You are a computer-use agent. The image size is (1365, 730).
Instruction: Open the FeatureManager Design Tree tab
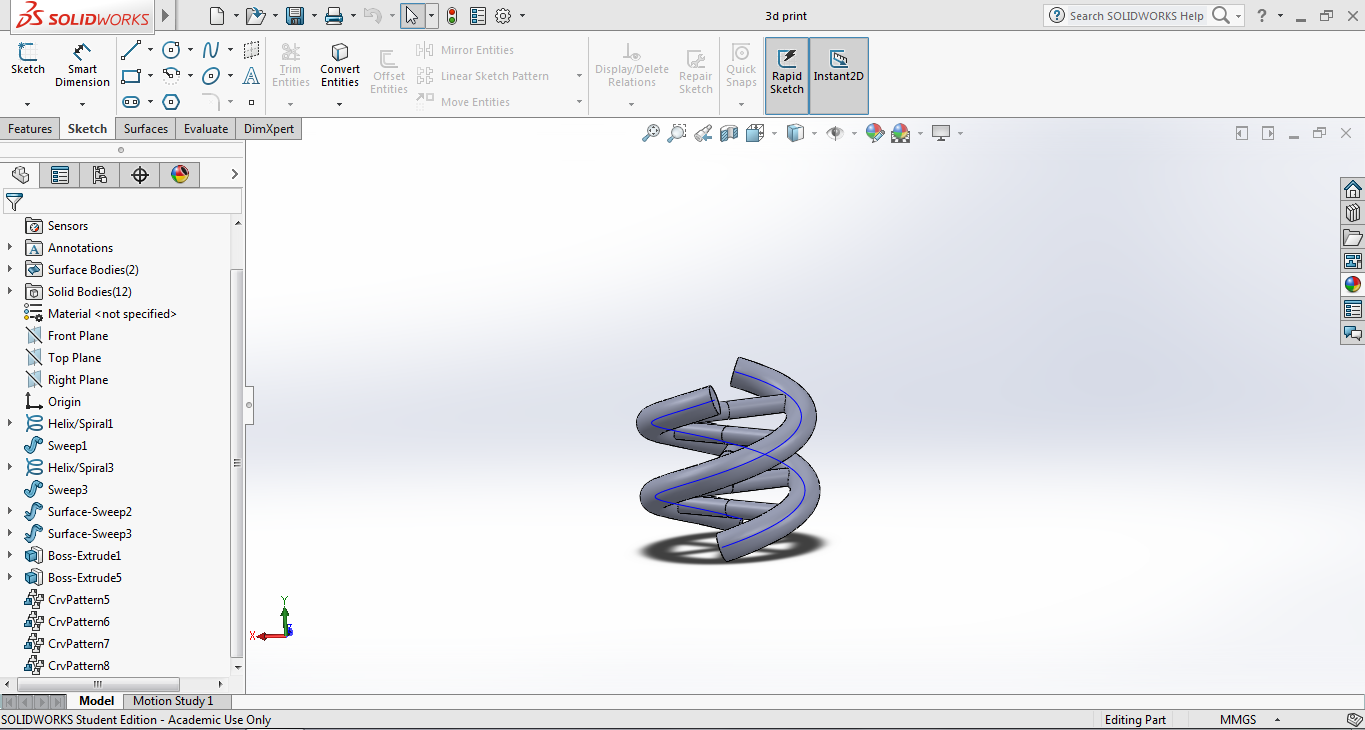(20, 175)
